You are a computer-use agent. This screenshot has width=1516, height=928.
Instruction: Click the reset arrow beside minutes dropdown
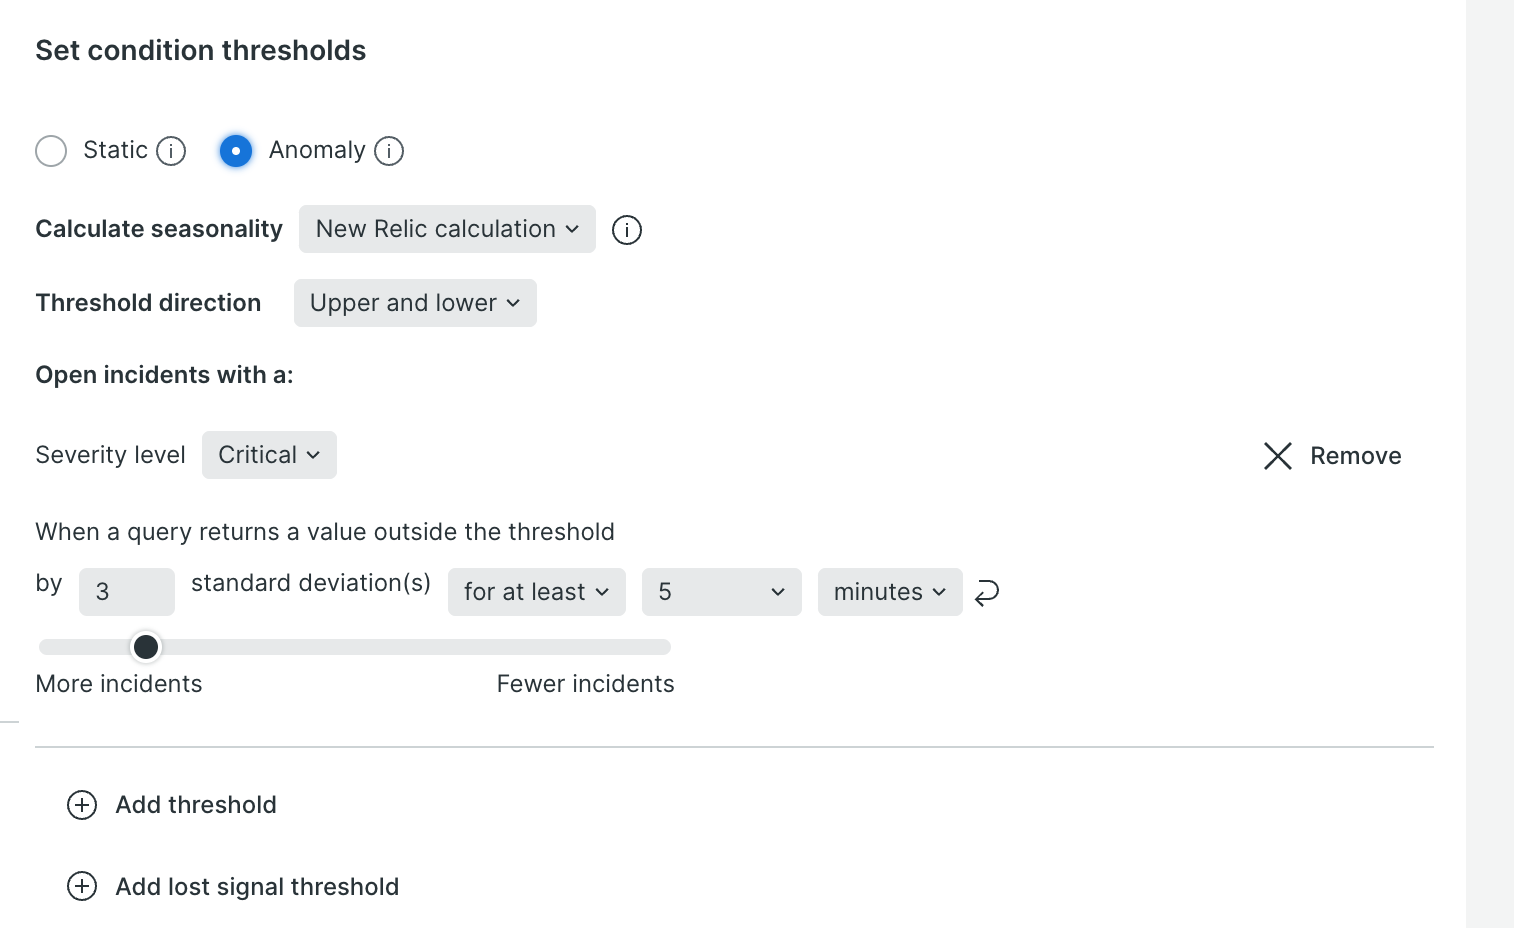(986, 592)
